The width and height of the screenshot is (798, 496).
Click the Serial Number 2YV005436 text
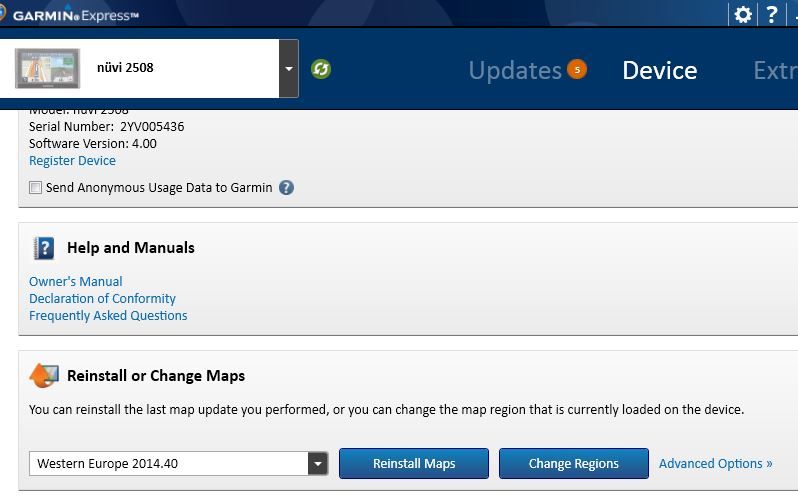pos(106,127)
